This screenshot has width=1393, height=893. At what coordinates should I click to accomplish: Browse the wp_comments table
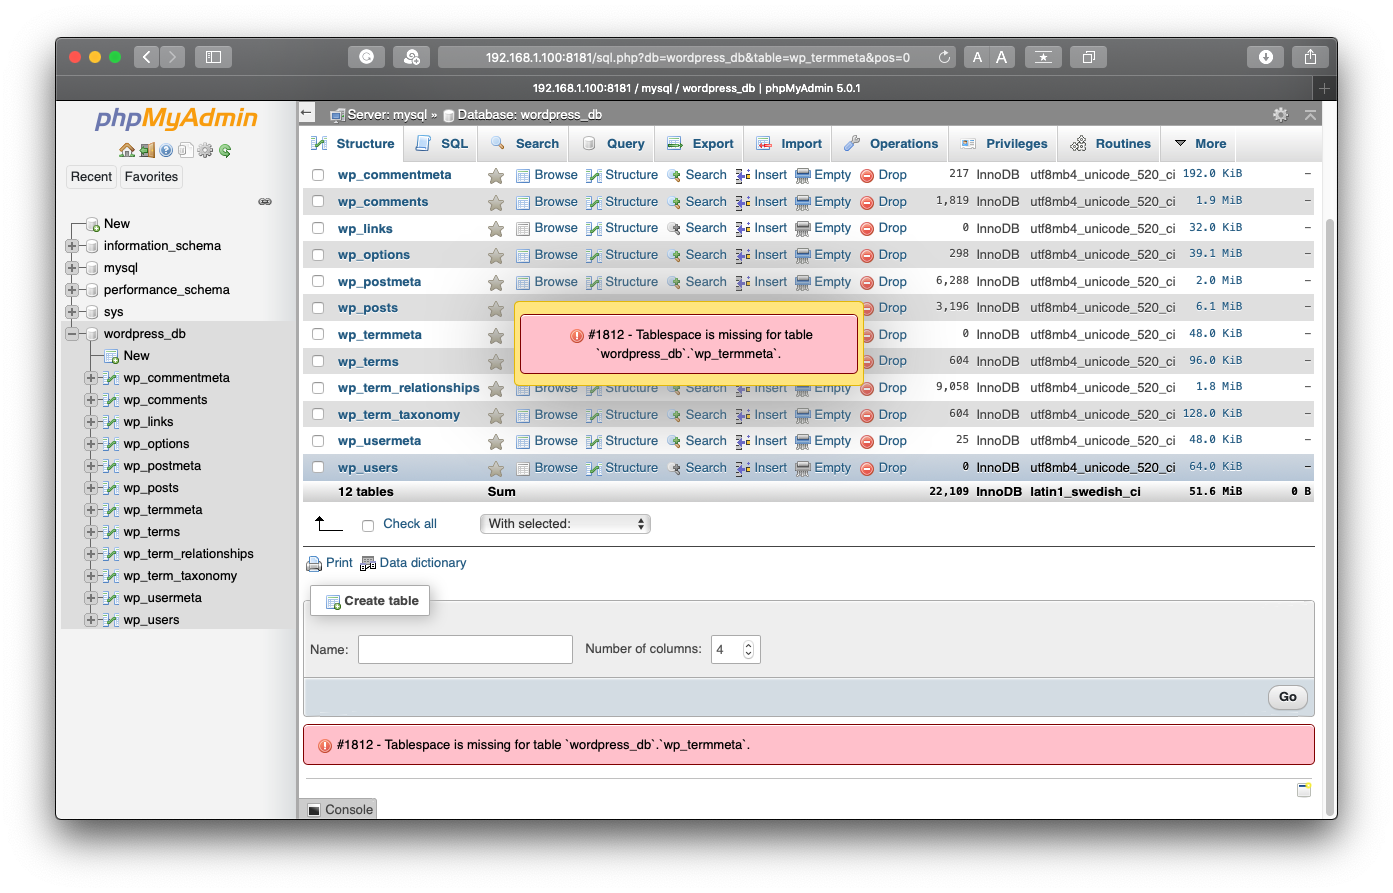click(547, 202)
